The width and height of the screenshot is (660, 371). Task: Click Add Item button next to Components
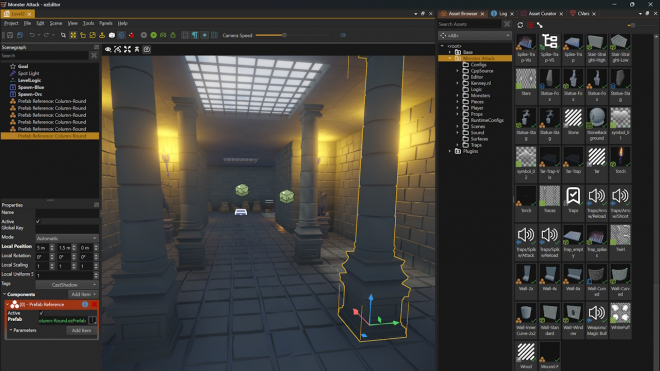tap(82, 294)
